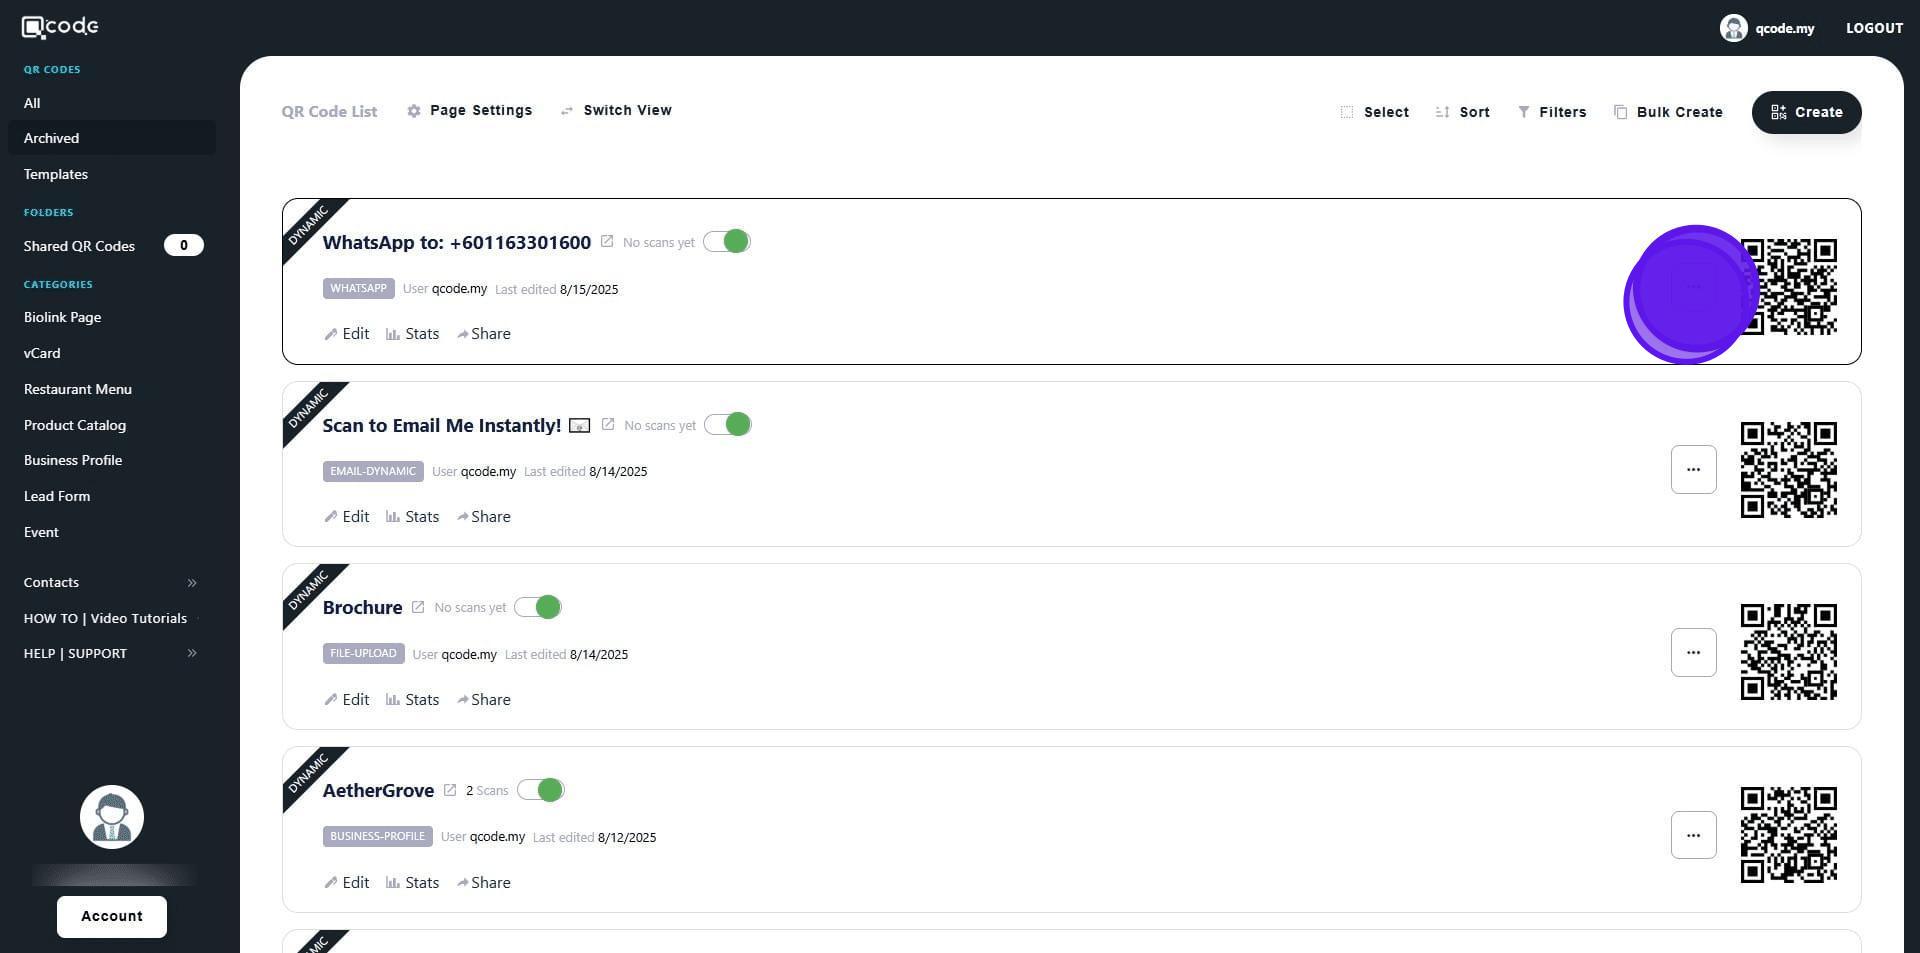
Task: Click the Bulk Create button
Action: pos(1668,112)
